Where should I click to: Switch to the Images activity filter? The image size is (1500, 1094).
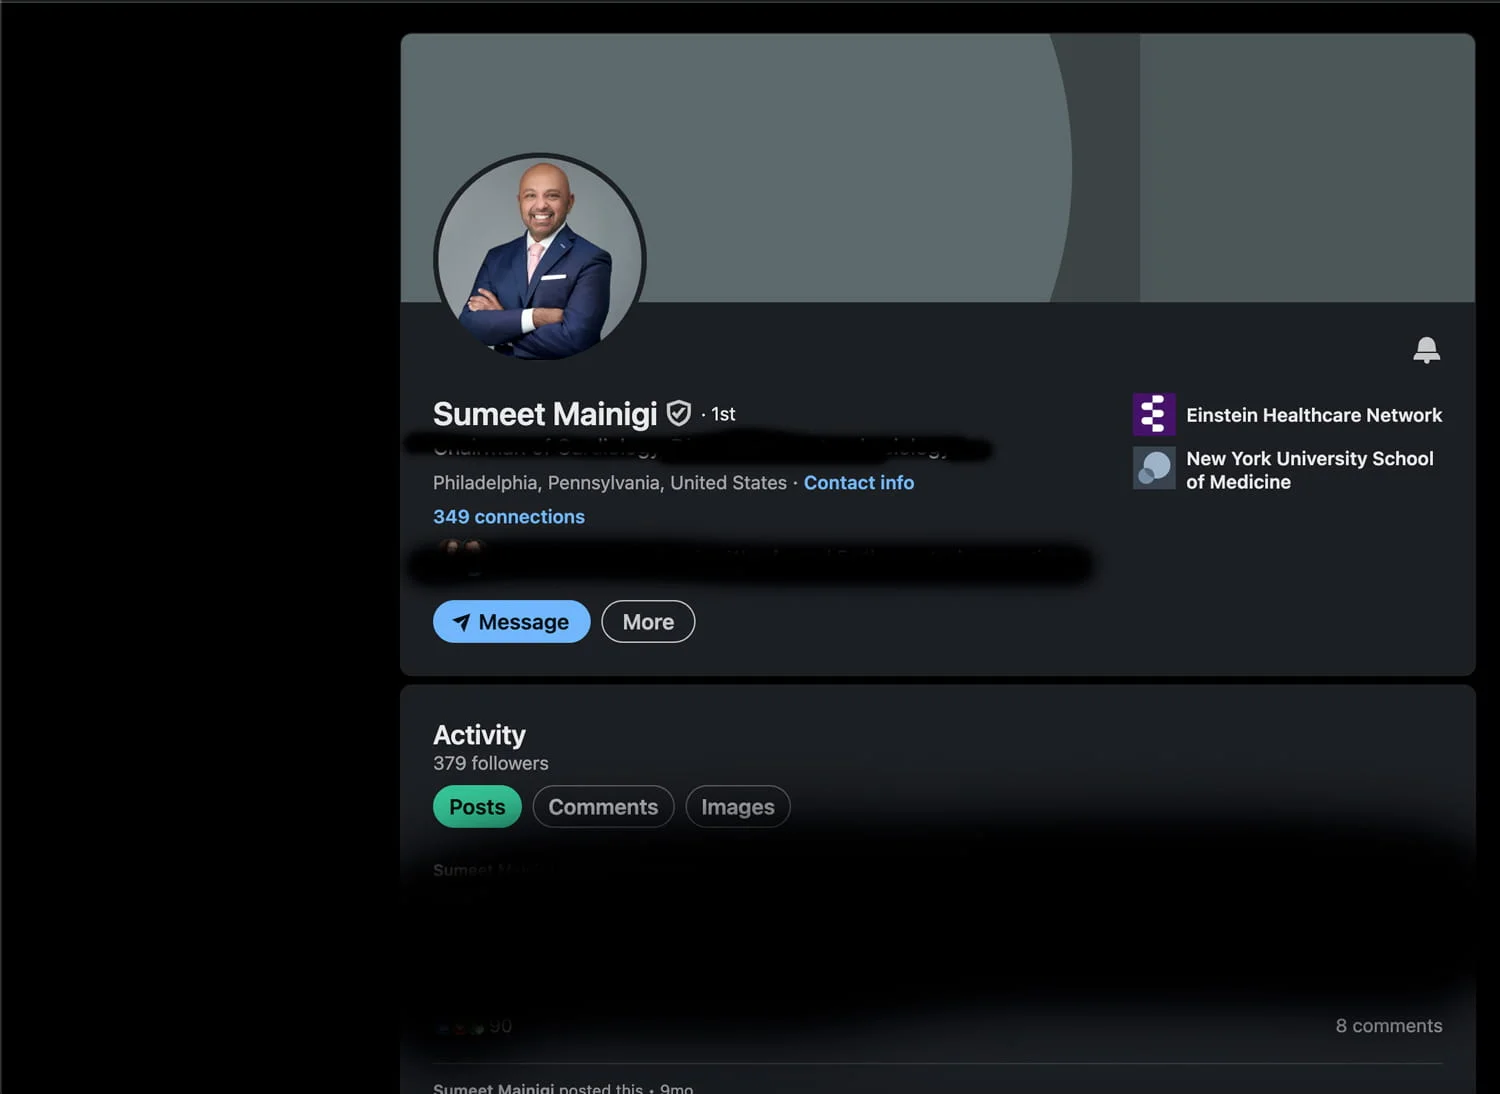click(x=737, y=807)
